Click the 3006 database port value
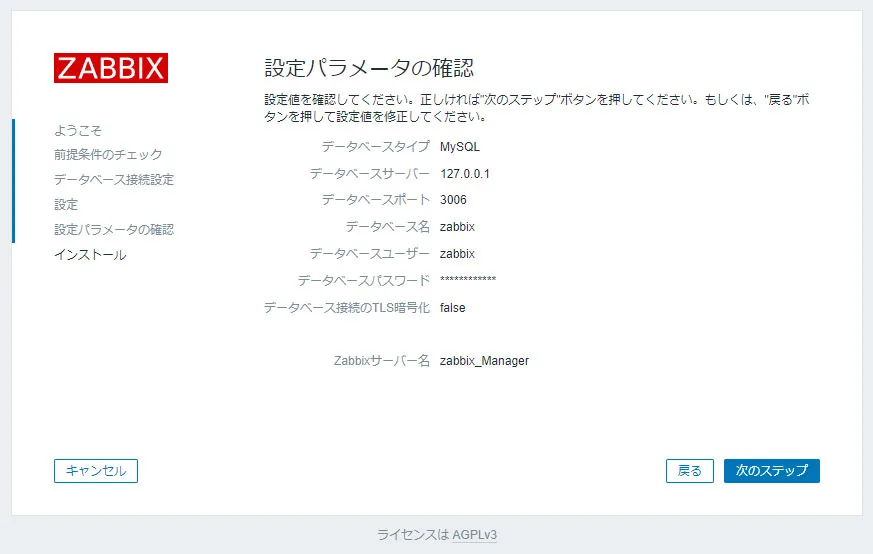The width and height of the screenshot is (873, 554). point(453,200)
